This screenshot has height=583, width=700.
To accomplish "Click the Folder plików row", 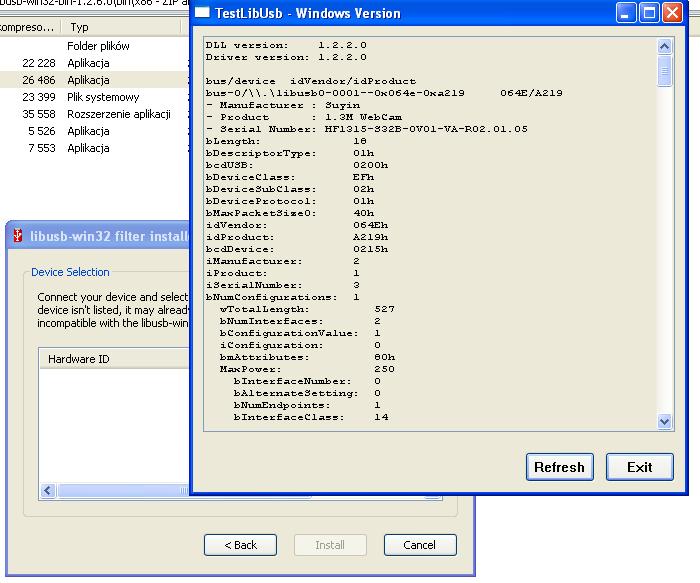I will (x=94, y=46).
